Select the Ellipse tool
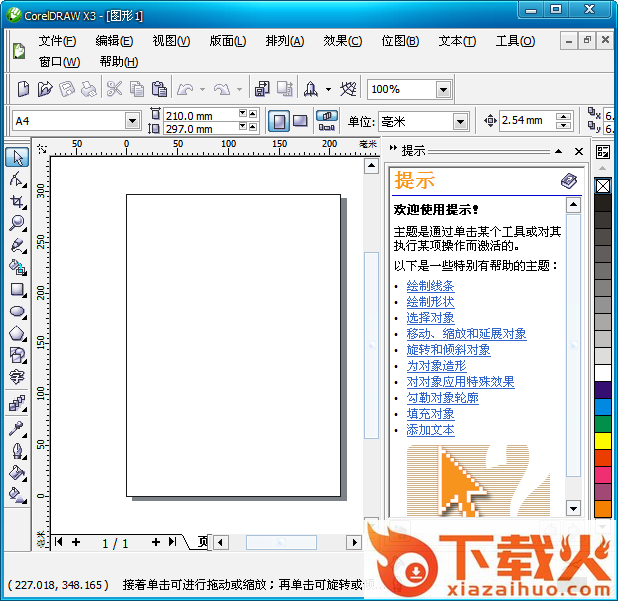 tap(17, 312)
